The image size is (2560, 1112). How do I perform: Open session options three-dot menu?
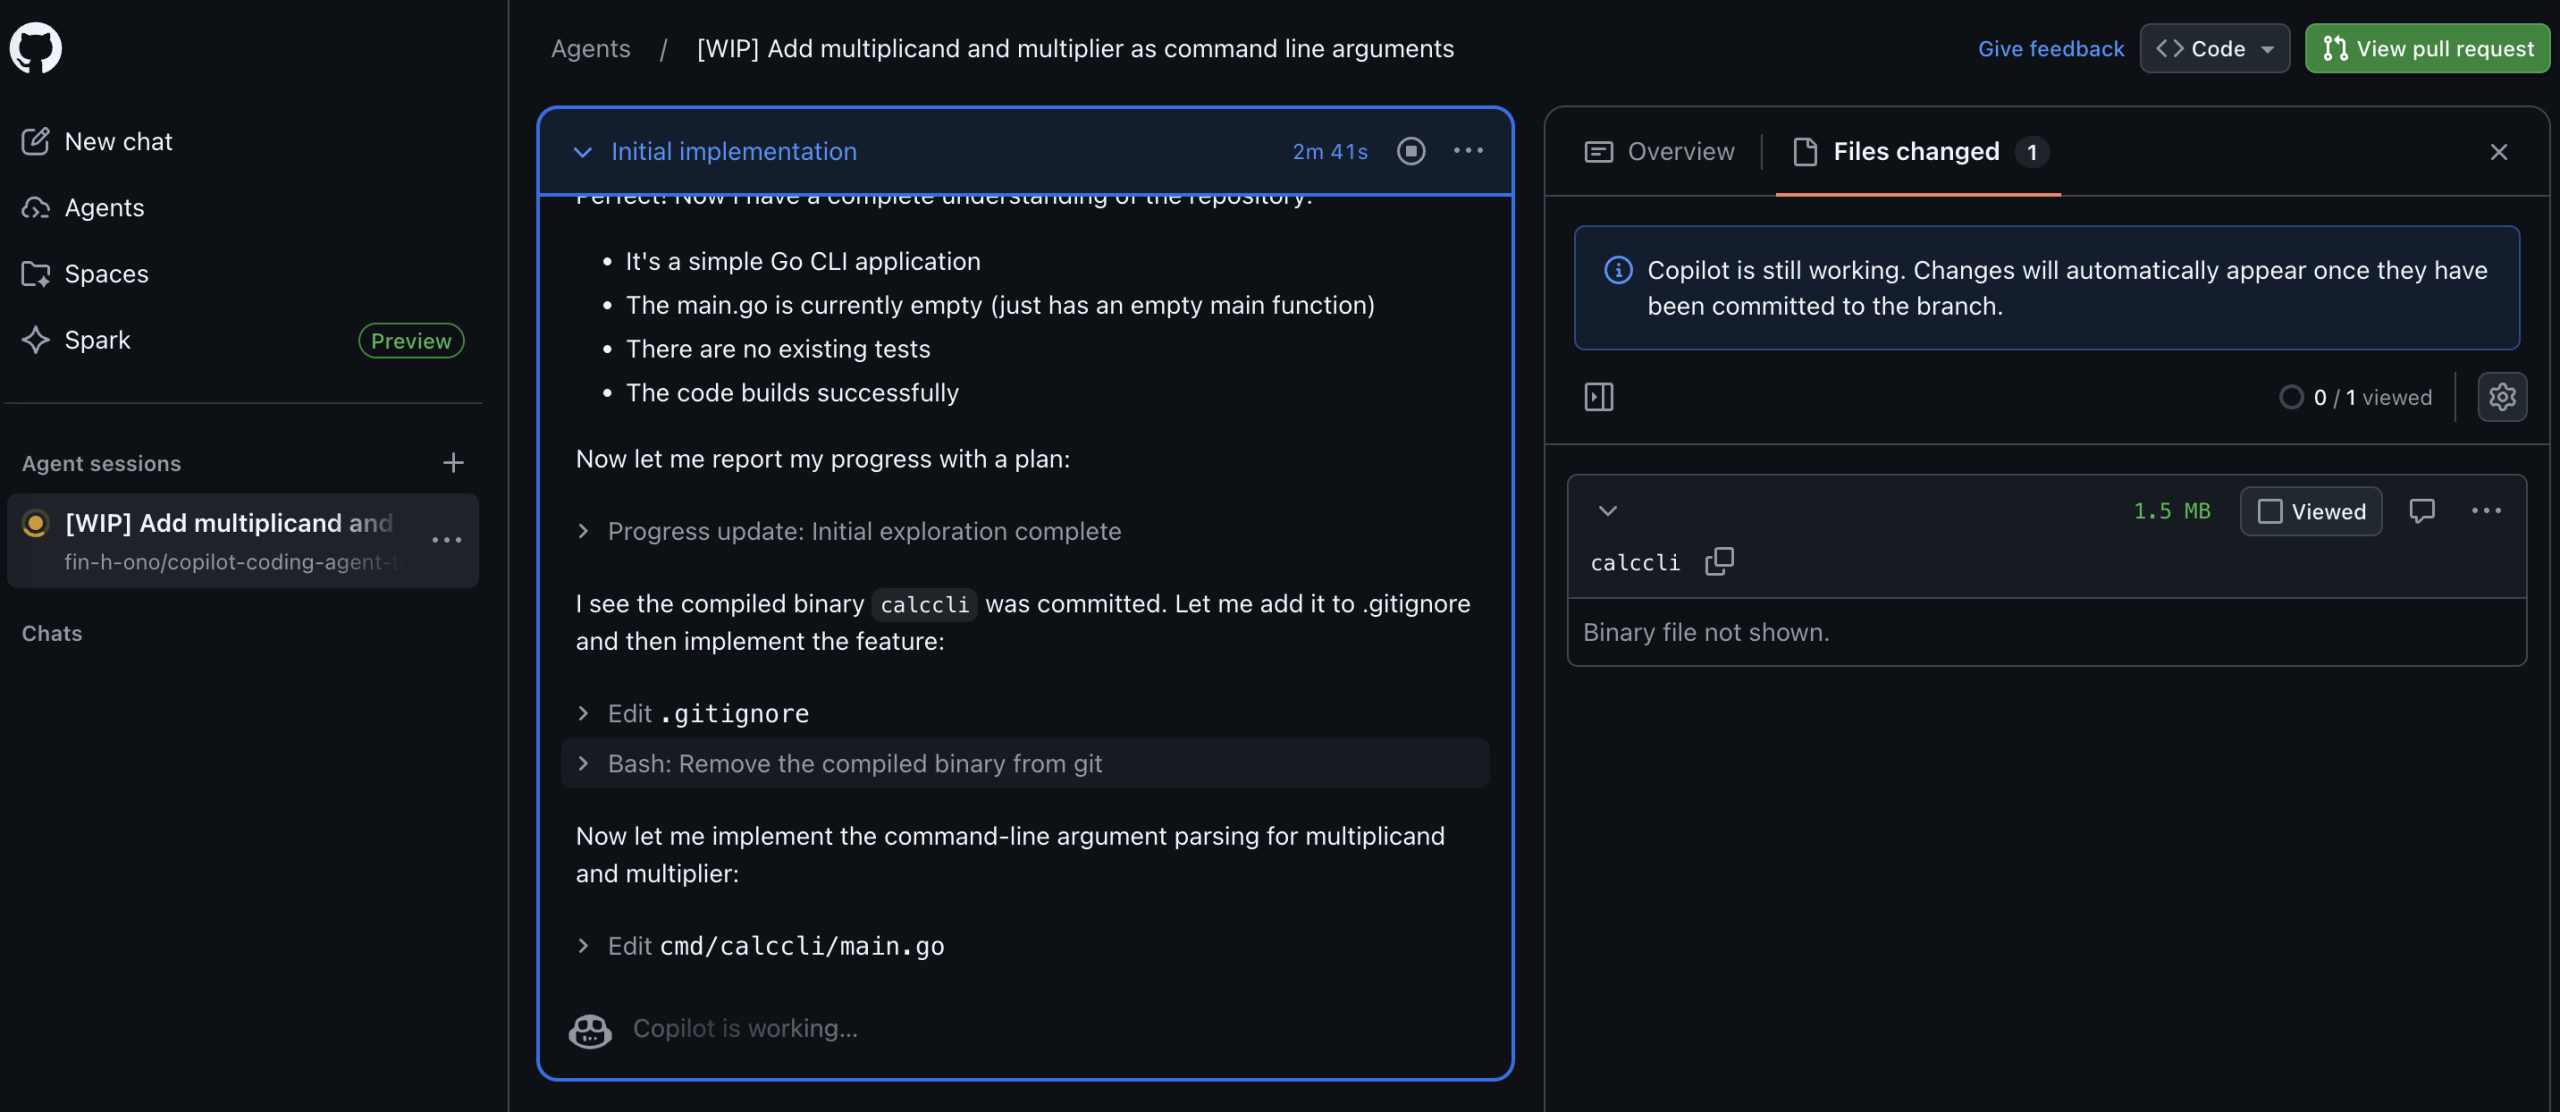pyautogui.click(x=1468, y=151)
